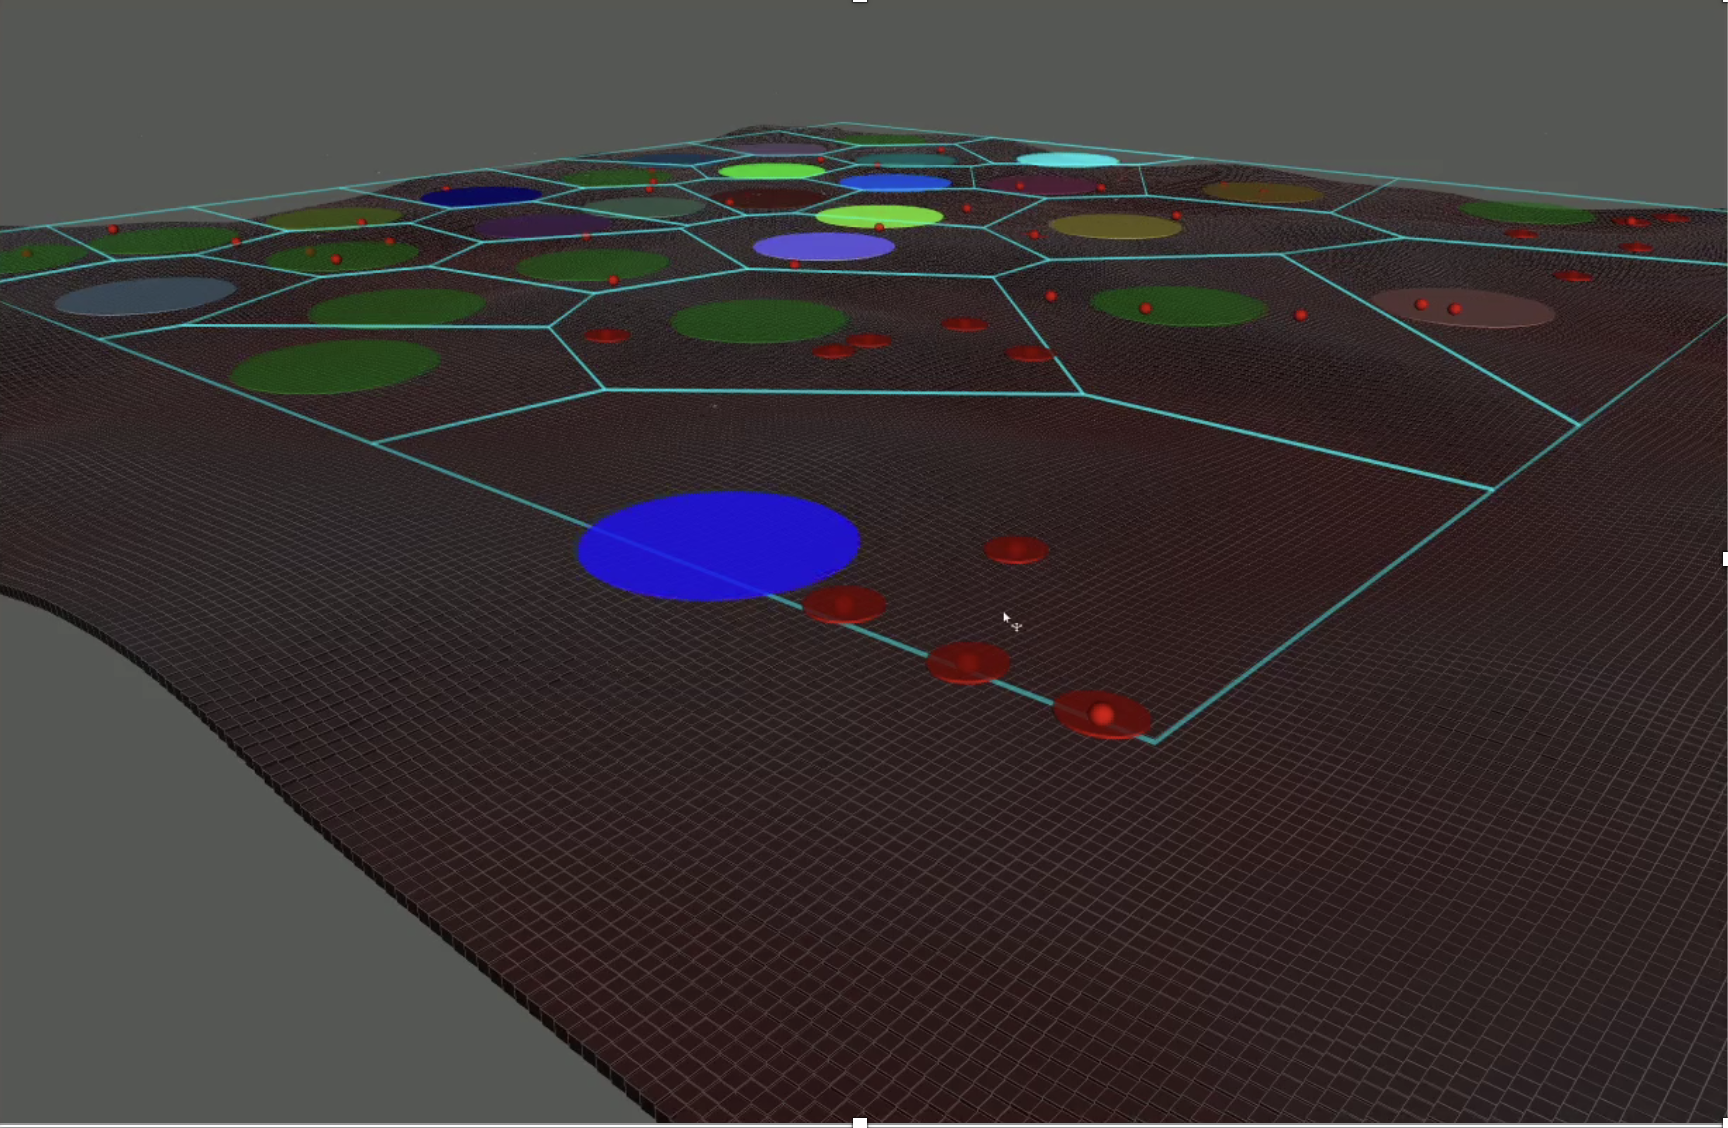The height and width of the screenshot is (1128, 1728).
Task: Select the mustard yellow disc
Action: [1115, 226]
